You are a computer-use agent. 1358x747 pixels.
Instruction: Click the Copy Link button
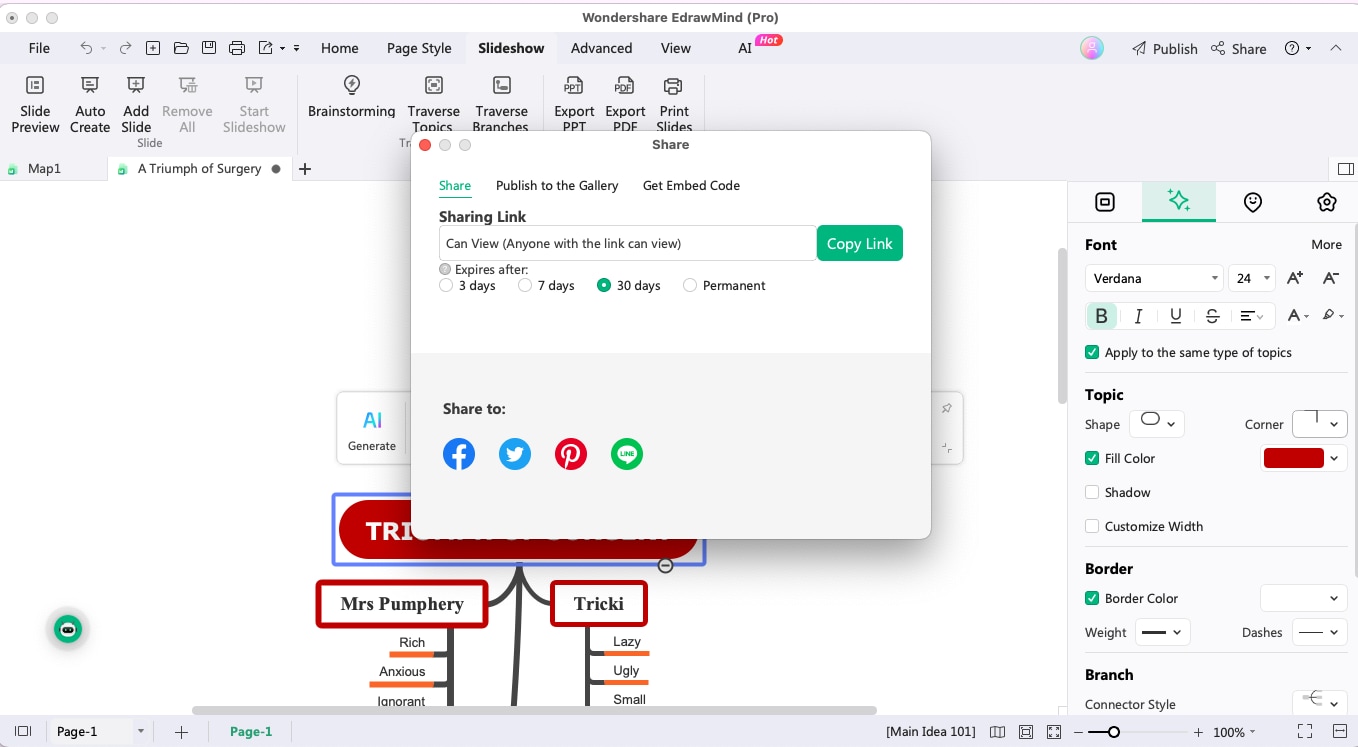tap(860, 243)
